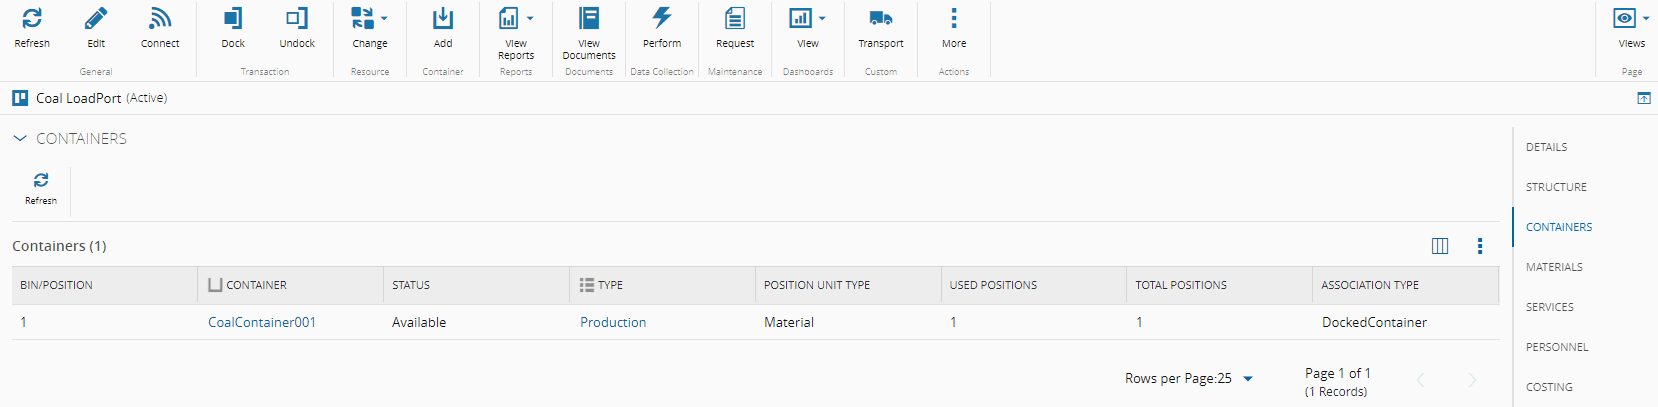The width and height of the screenshot is (1658, 407).
Task: Open the CoalContainer001 link
Action: 262,322
